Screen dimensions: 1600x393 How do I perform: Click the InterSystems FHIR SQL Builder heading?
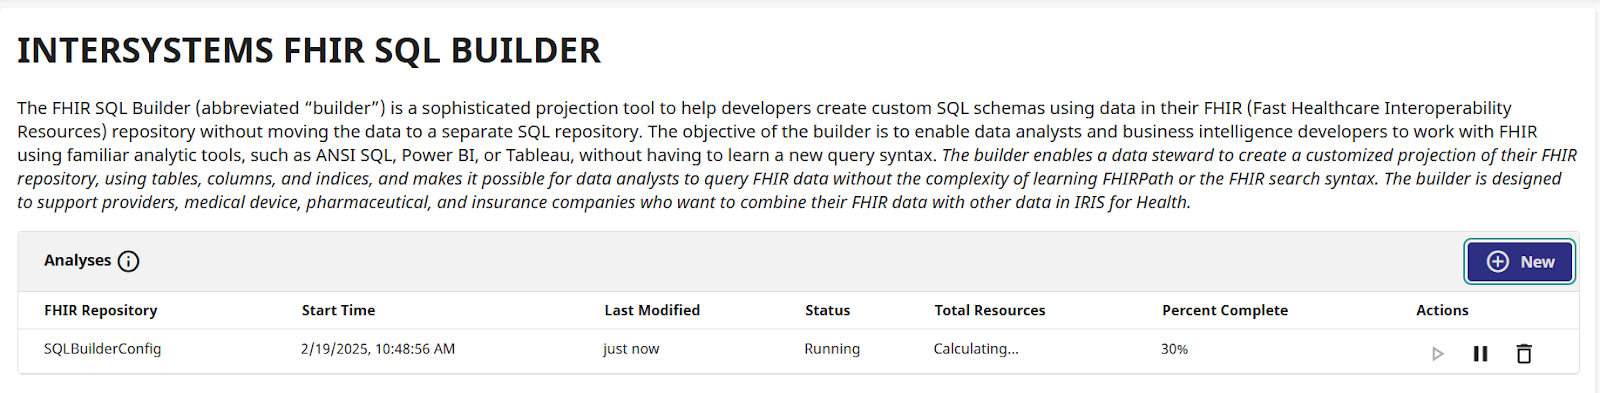(309, 50)
